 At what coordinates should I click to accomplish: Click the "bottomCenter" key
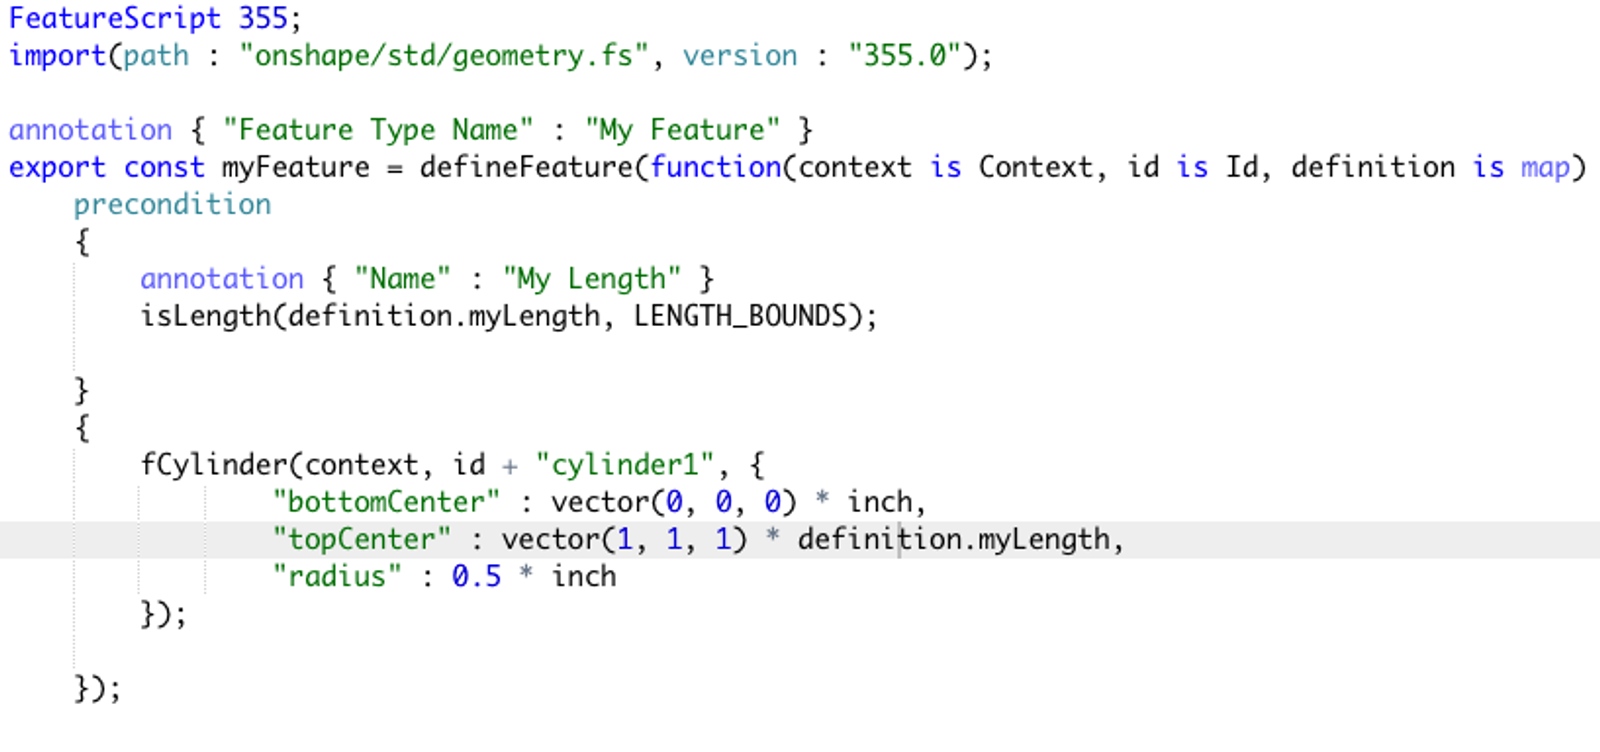(386, 502)
